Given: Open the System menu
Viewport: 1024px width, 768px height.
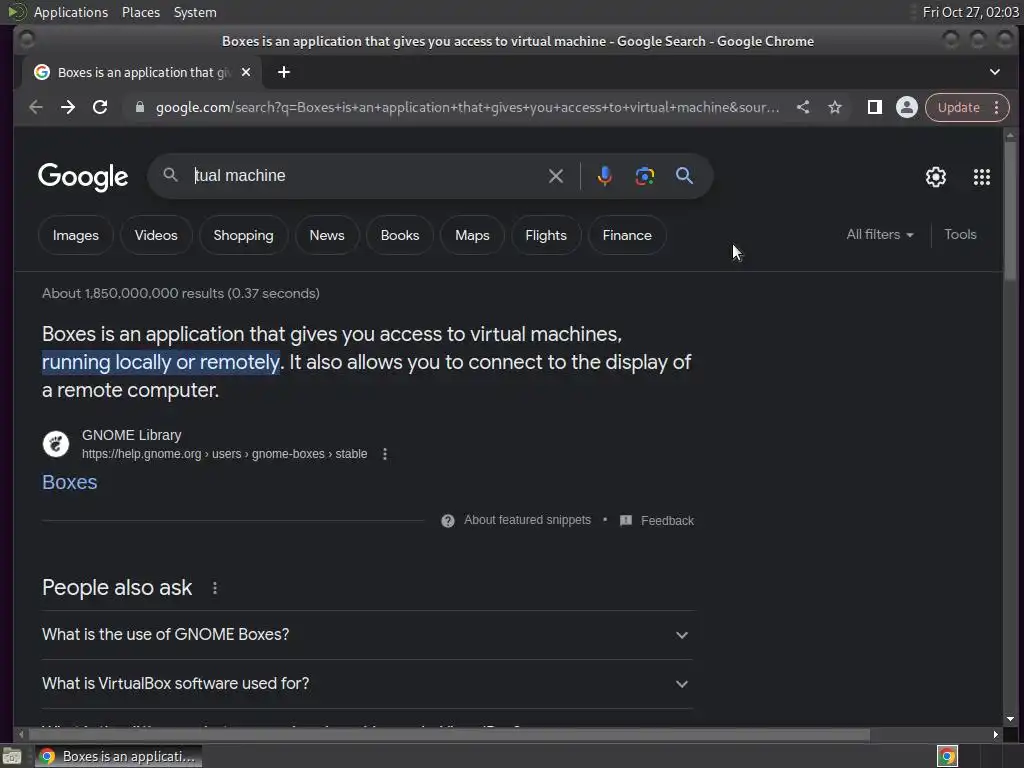Looking at the screenshot, I should coord(195,12).
